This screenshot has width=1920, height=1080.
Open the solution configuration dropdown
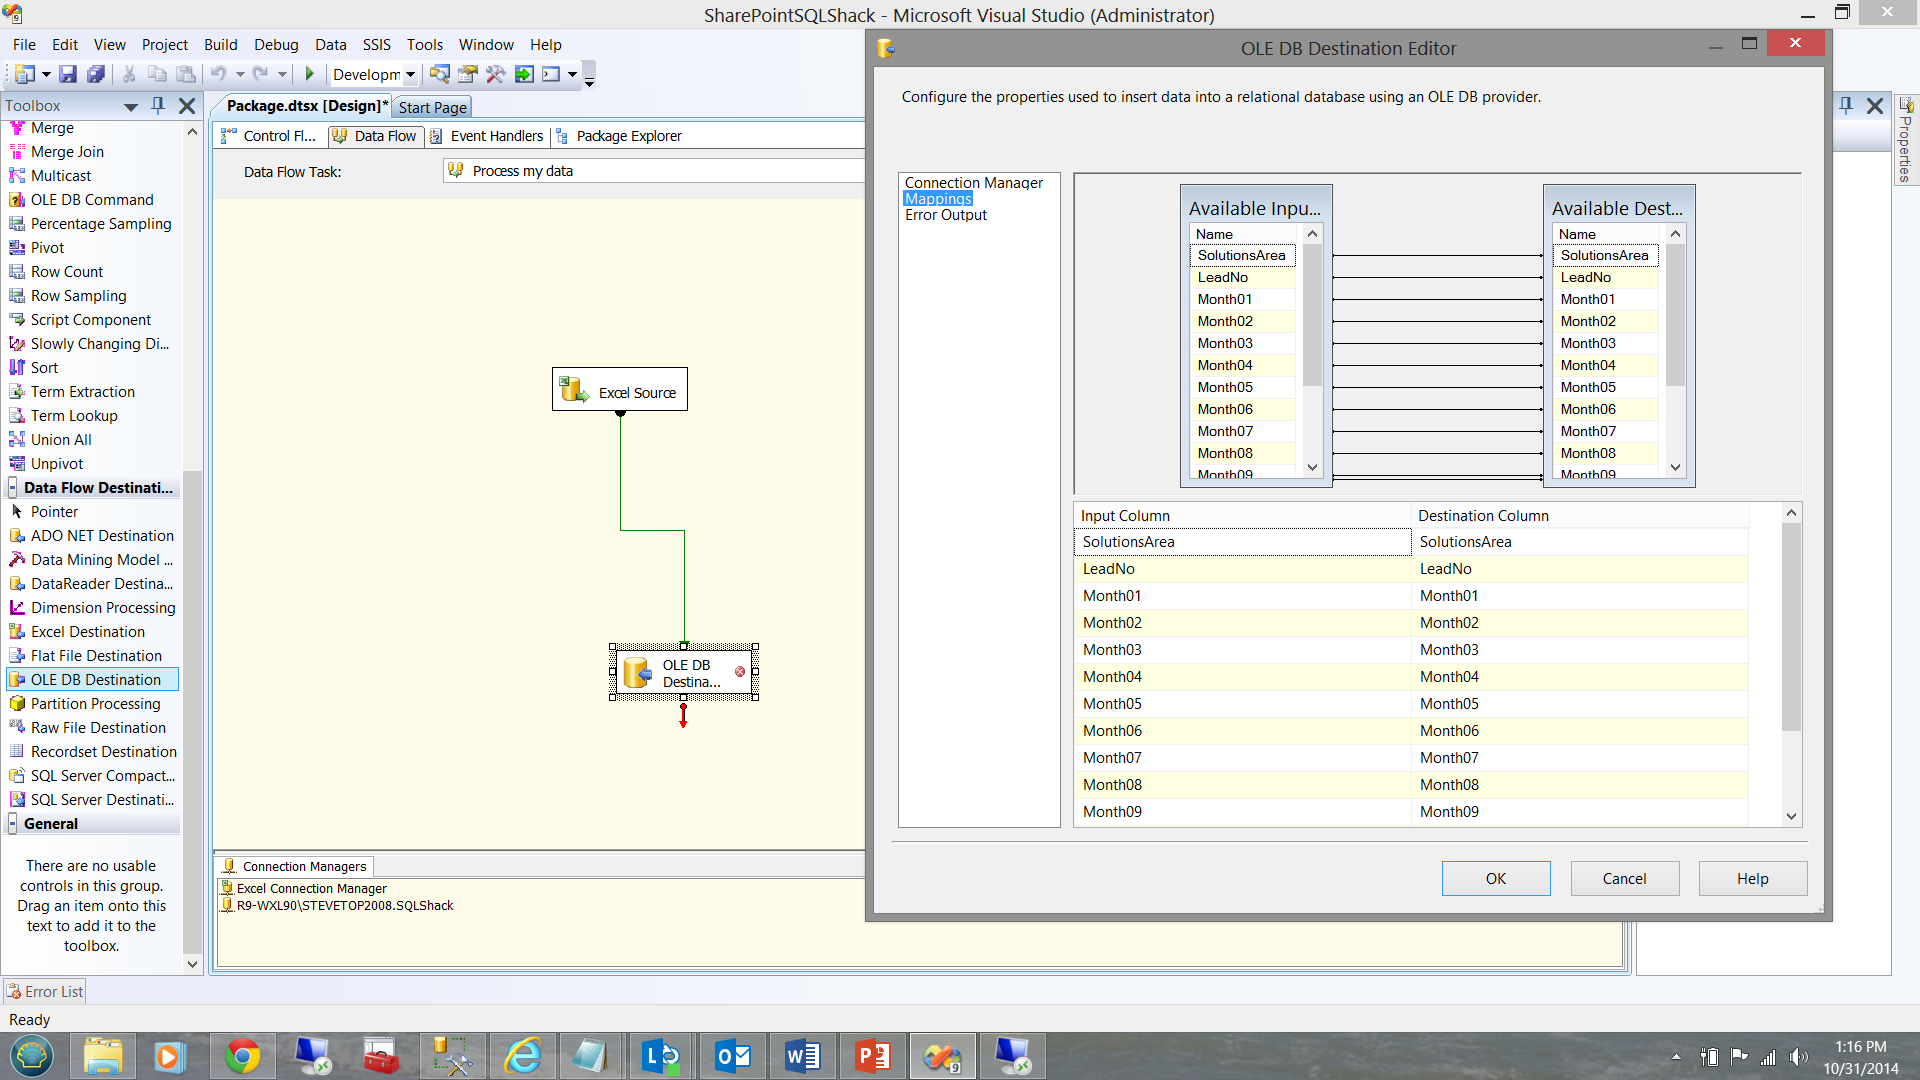tap(410, 75)
